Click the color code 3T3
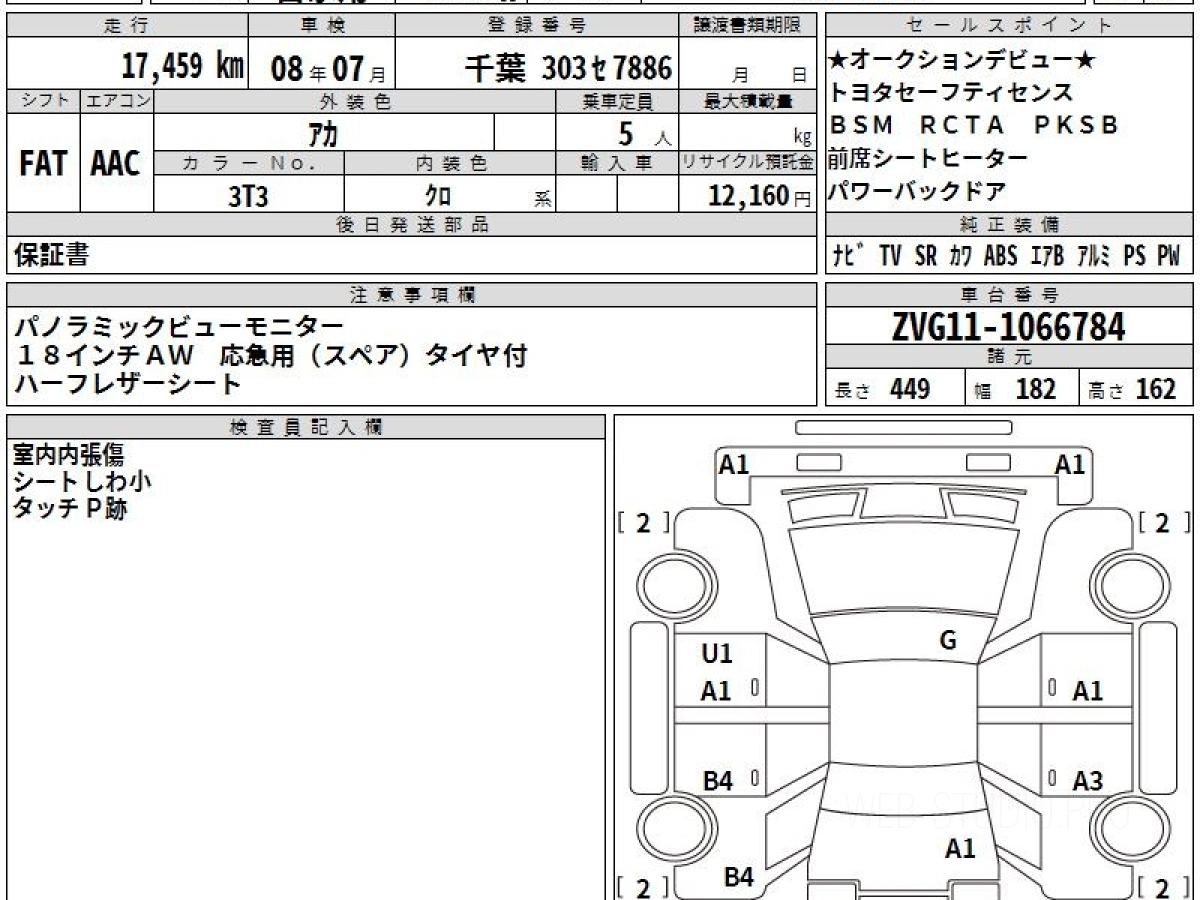Image resolution: width=1200 pixels, height=900 pixels. point(248,197)
